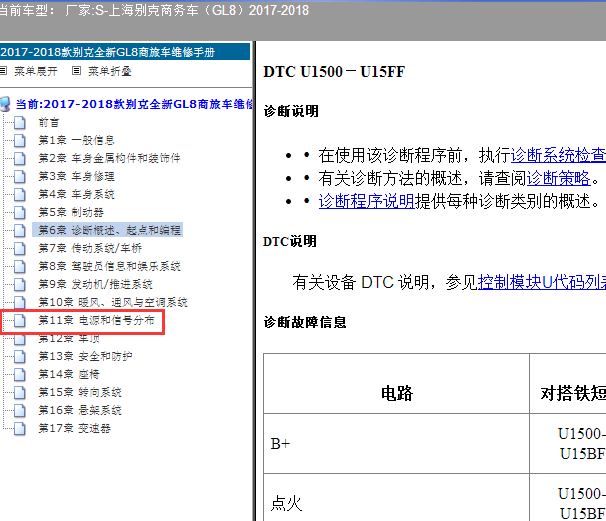Open 第14章 座椅
Screen dimensions: 606x521
[x=69, y=374]
